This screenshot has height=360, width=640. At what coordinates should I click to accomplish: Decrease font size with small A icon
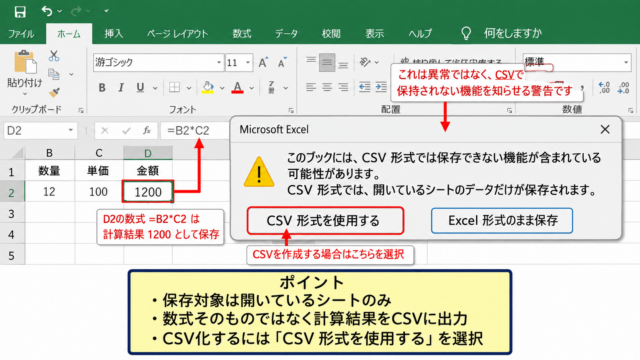[x=282, y=62]
